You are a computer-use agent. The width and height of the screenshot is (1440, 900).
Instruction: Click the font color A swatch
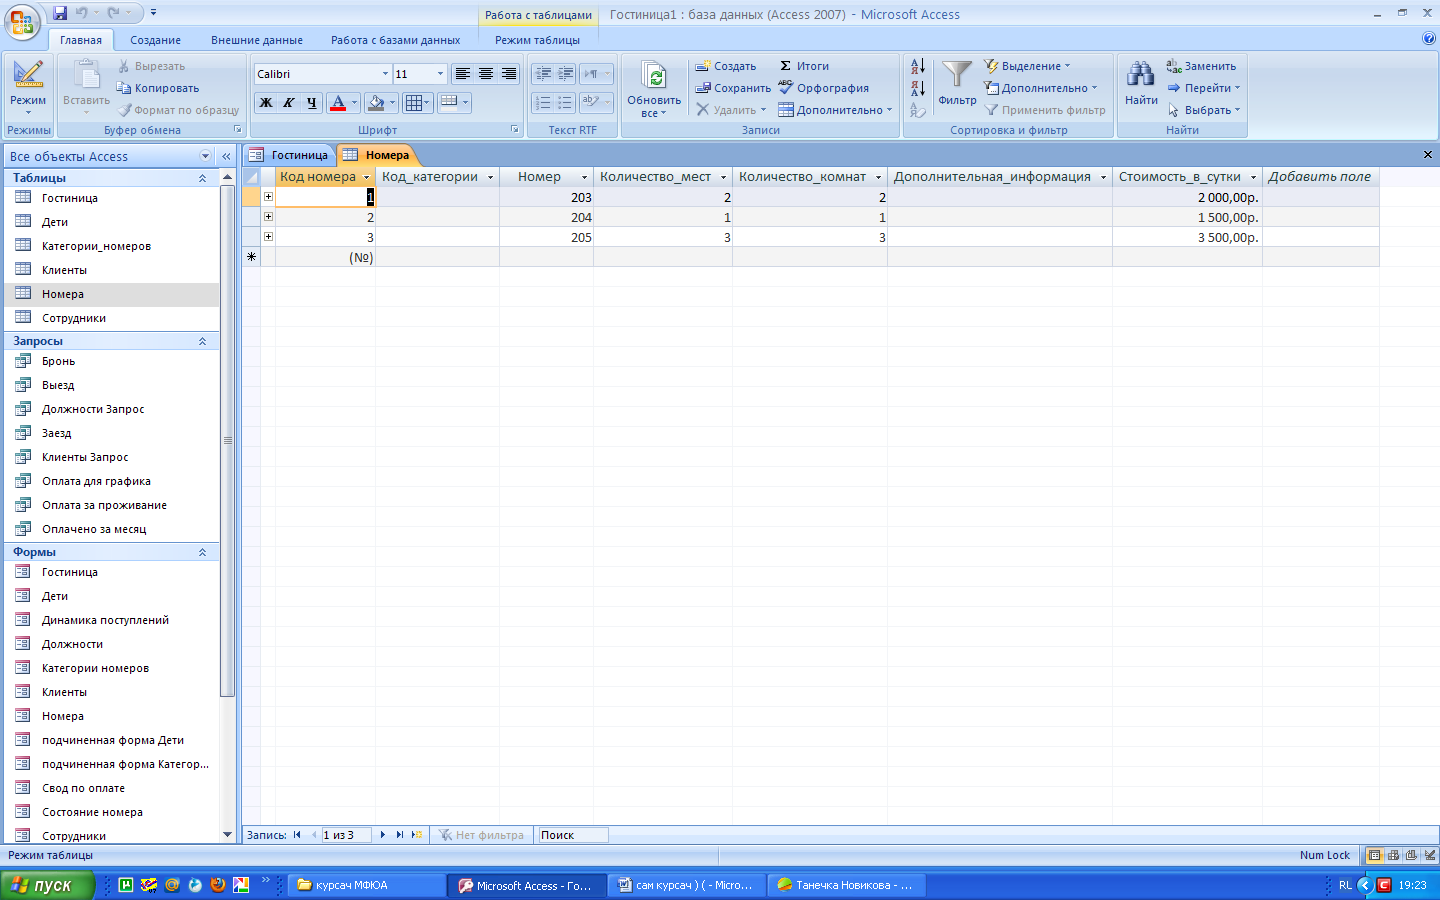338,103
